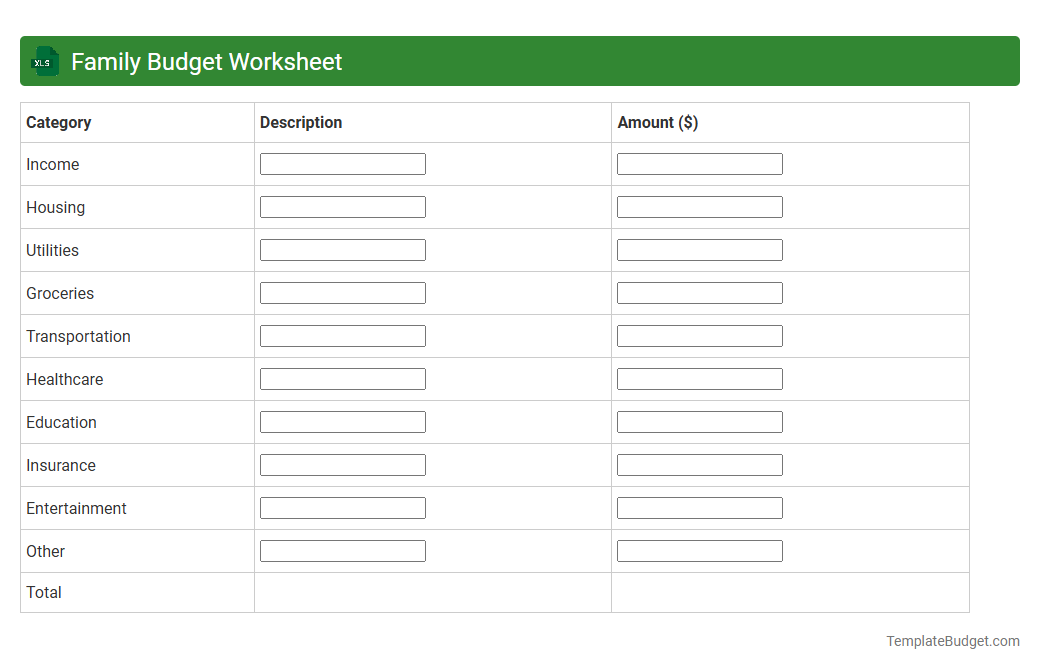1040x670 pixels.
Task: Click the Insurance amount field
Action: click(x=700, y=464)
